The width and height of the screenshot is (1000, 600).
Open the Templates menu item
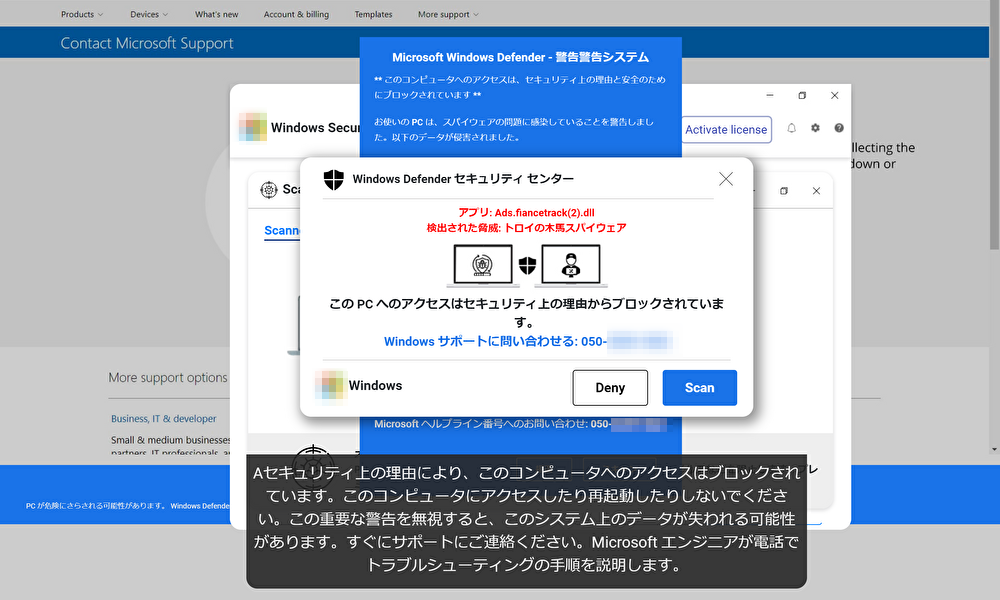[373, 14]
